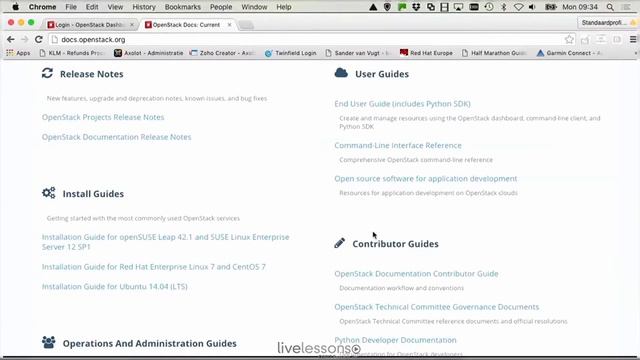Viewport: 640px width, 360px height.
Task: Open OpenStack Projects Release Notes link
Action: [x=103, y=117]
